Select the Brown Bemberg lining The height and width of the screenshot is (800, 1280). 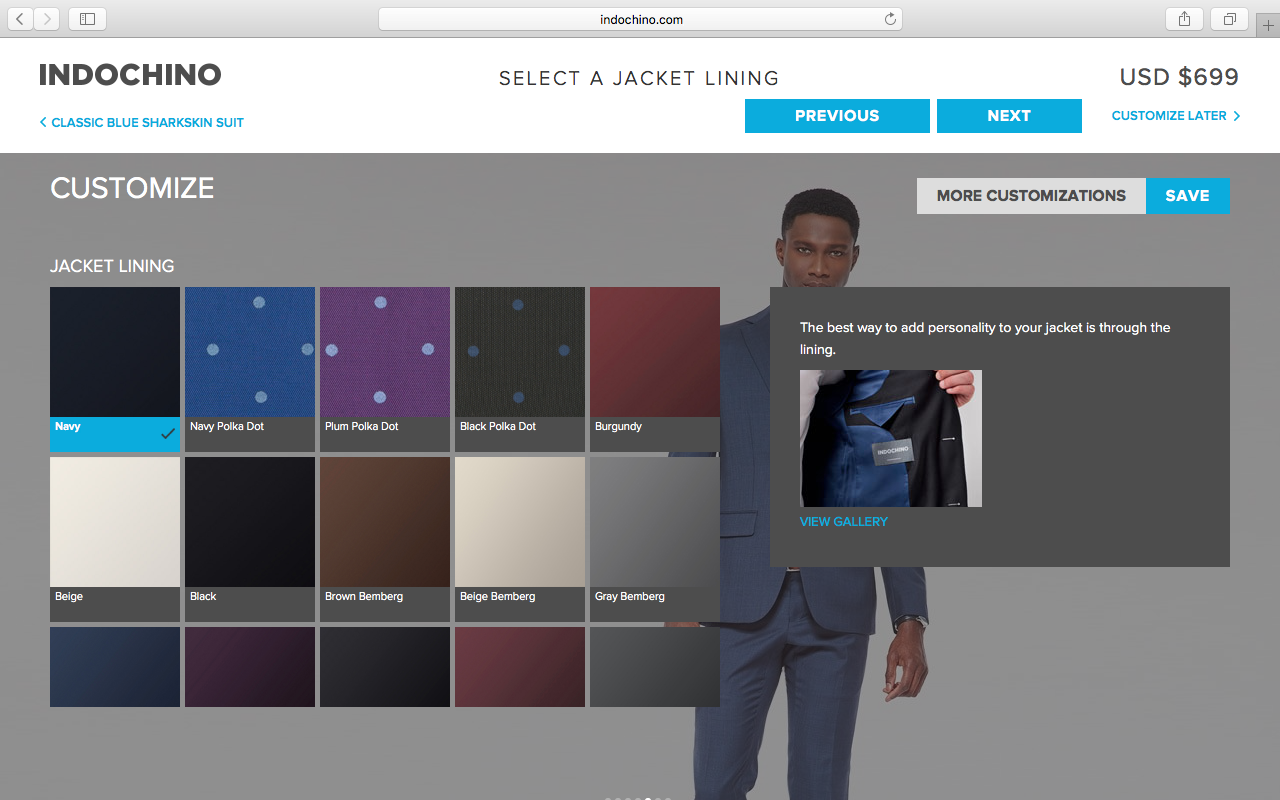385,539
